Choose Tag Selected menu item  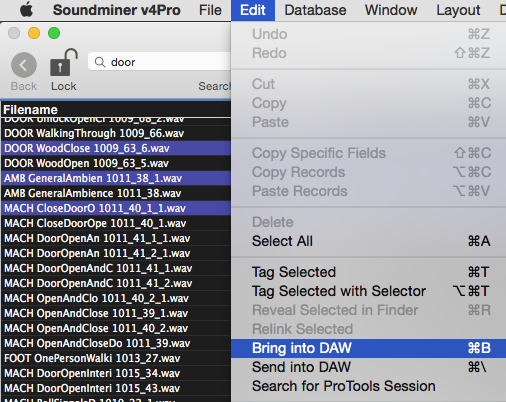(x=368, y=272)
